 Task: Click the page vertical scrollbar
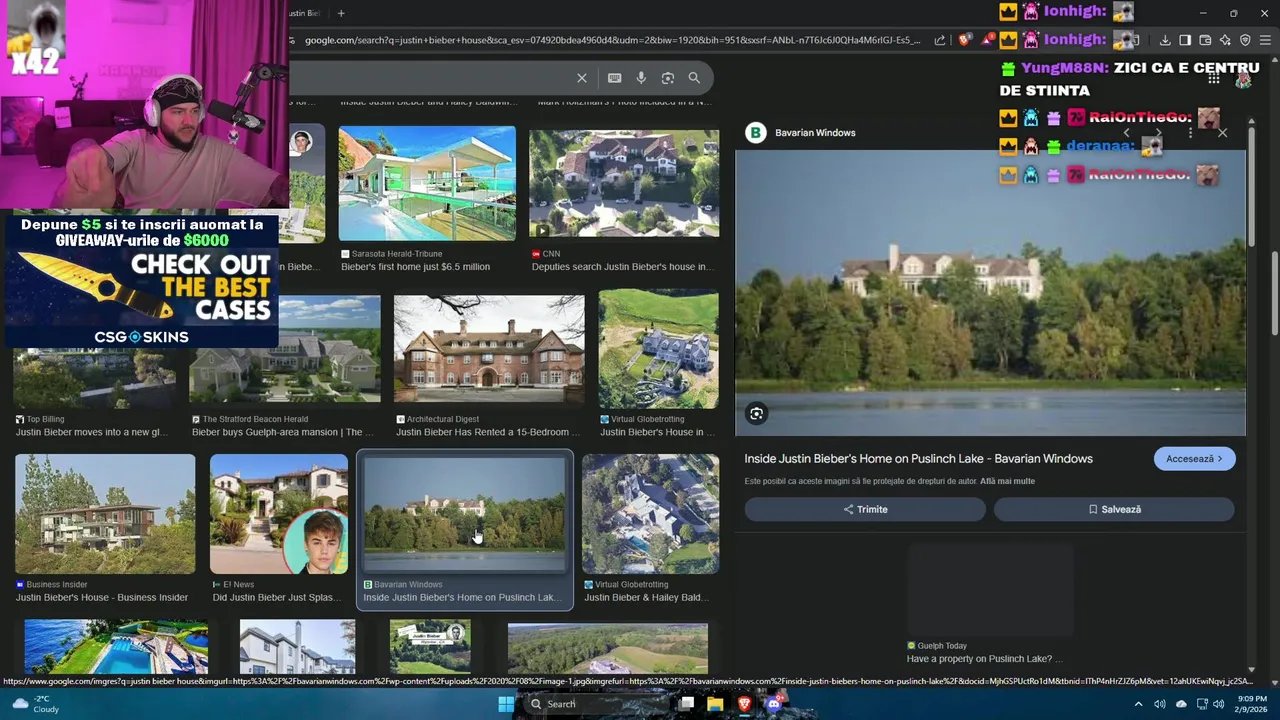tap(1274, 295)
